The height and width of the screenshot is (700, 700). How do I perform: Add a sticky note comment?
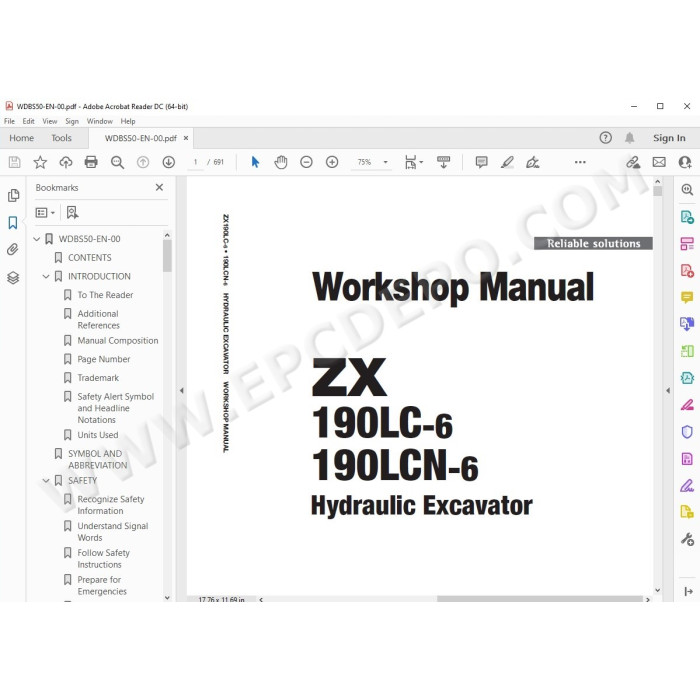(x=481, y=162)
